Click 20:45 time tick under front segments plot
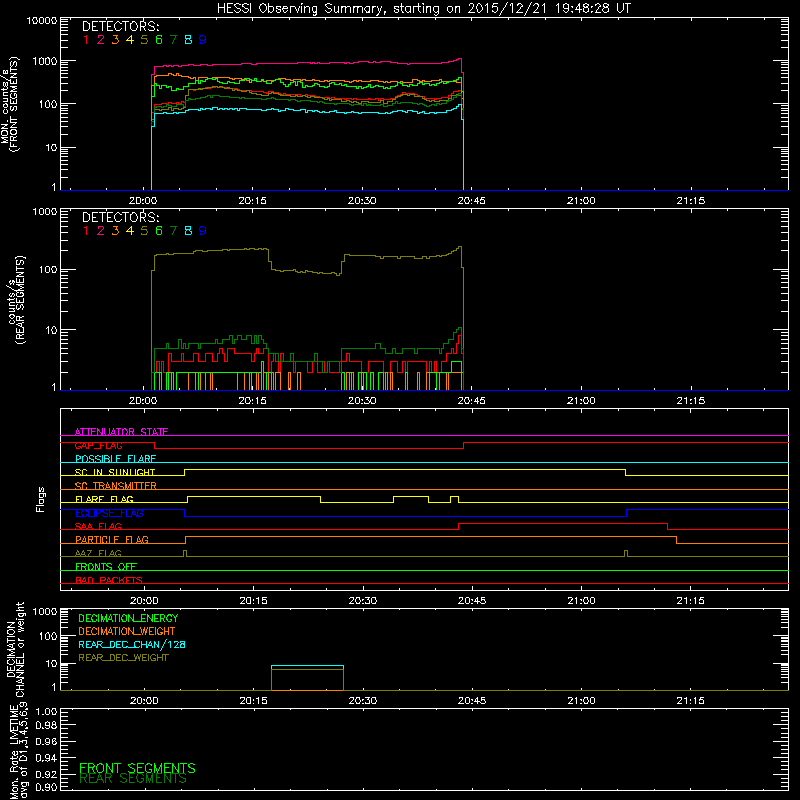 [x=471, y=201]
